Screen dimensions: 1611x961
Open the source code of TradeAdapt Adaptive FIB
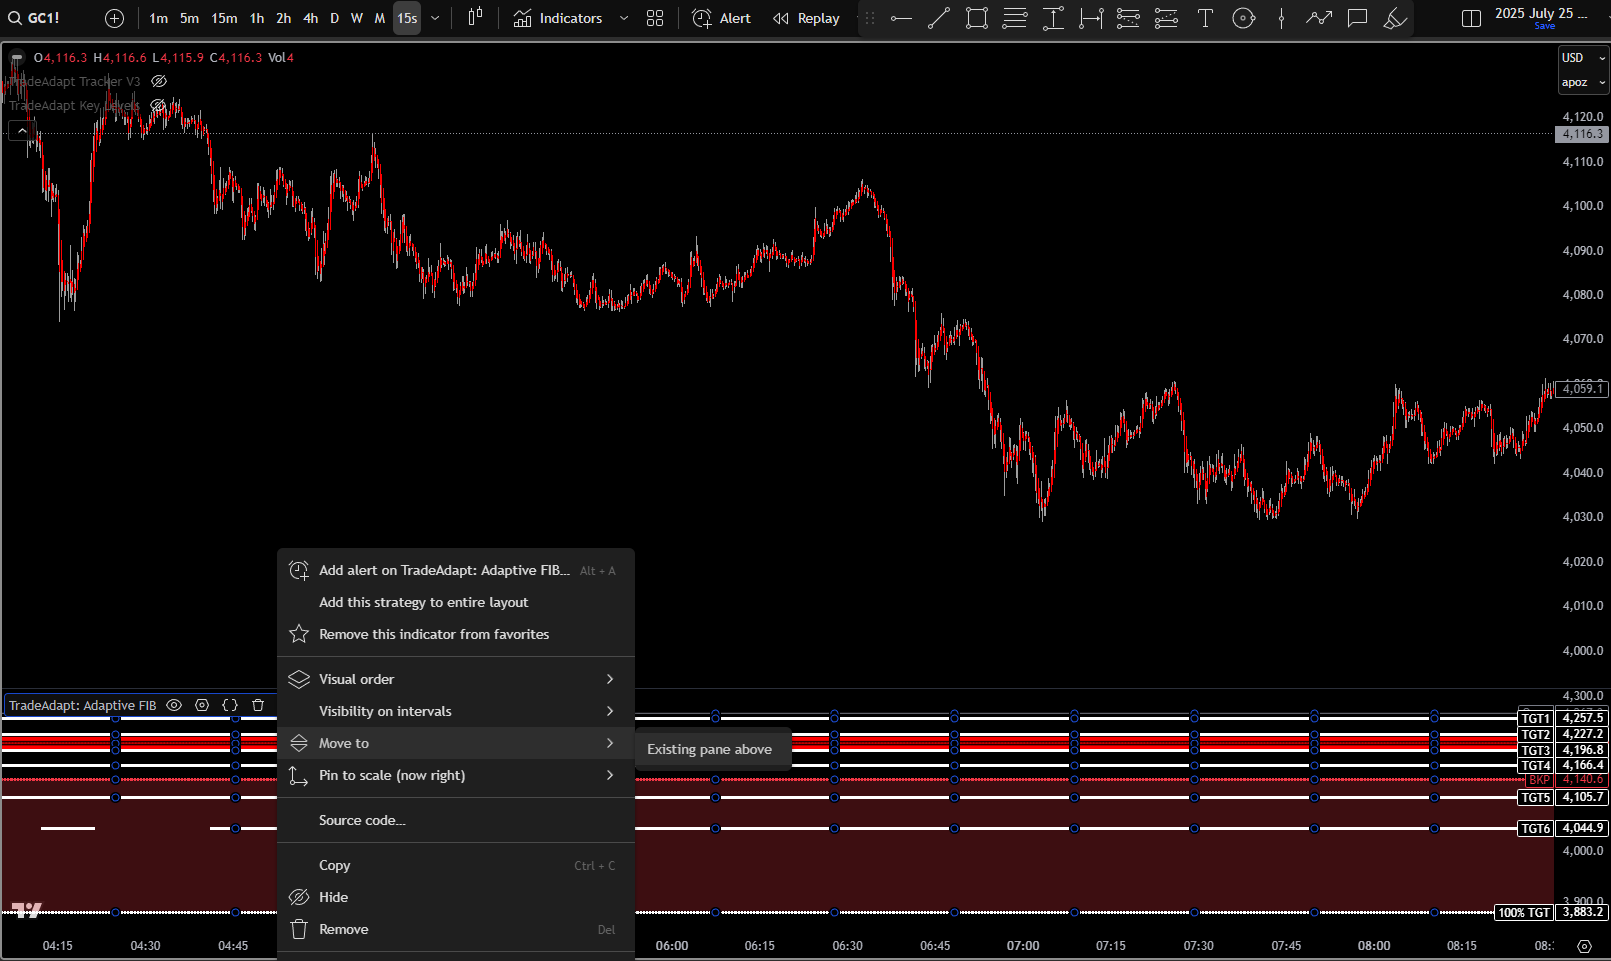(x=362, y=820)
